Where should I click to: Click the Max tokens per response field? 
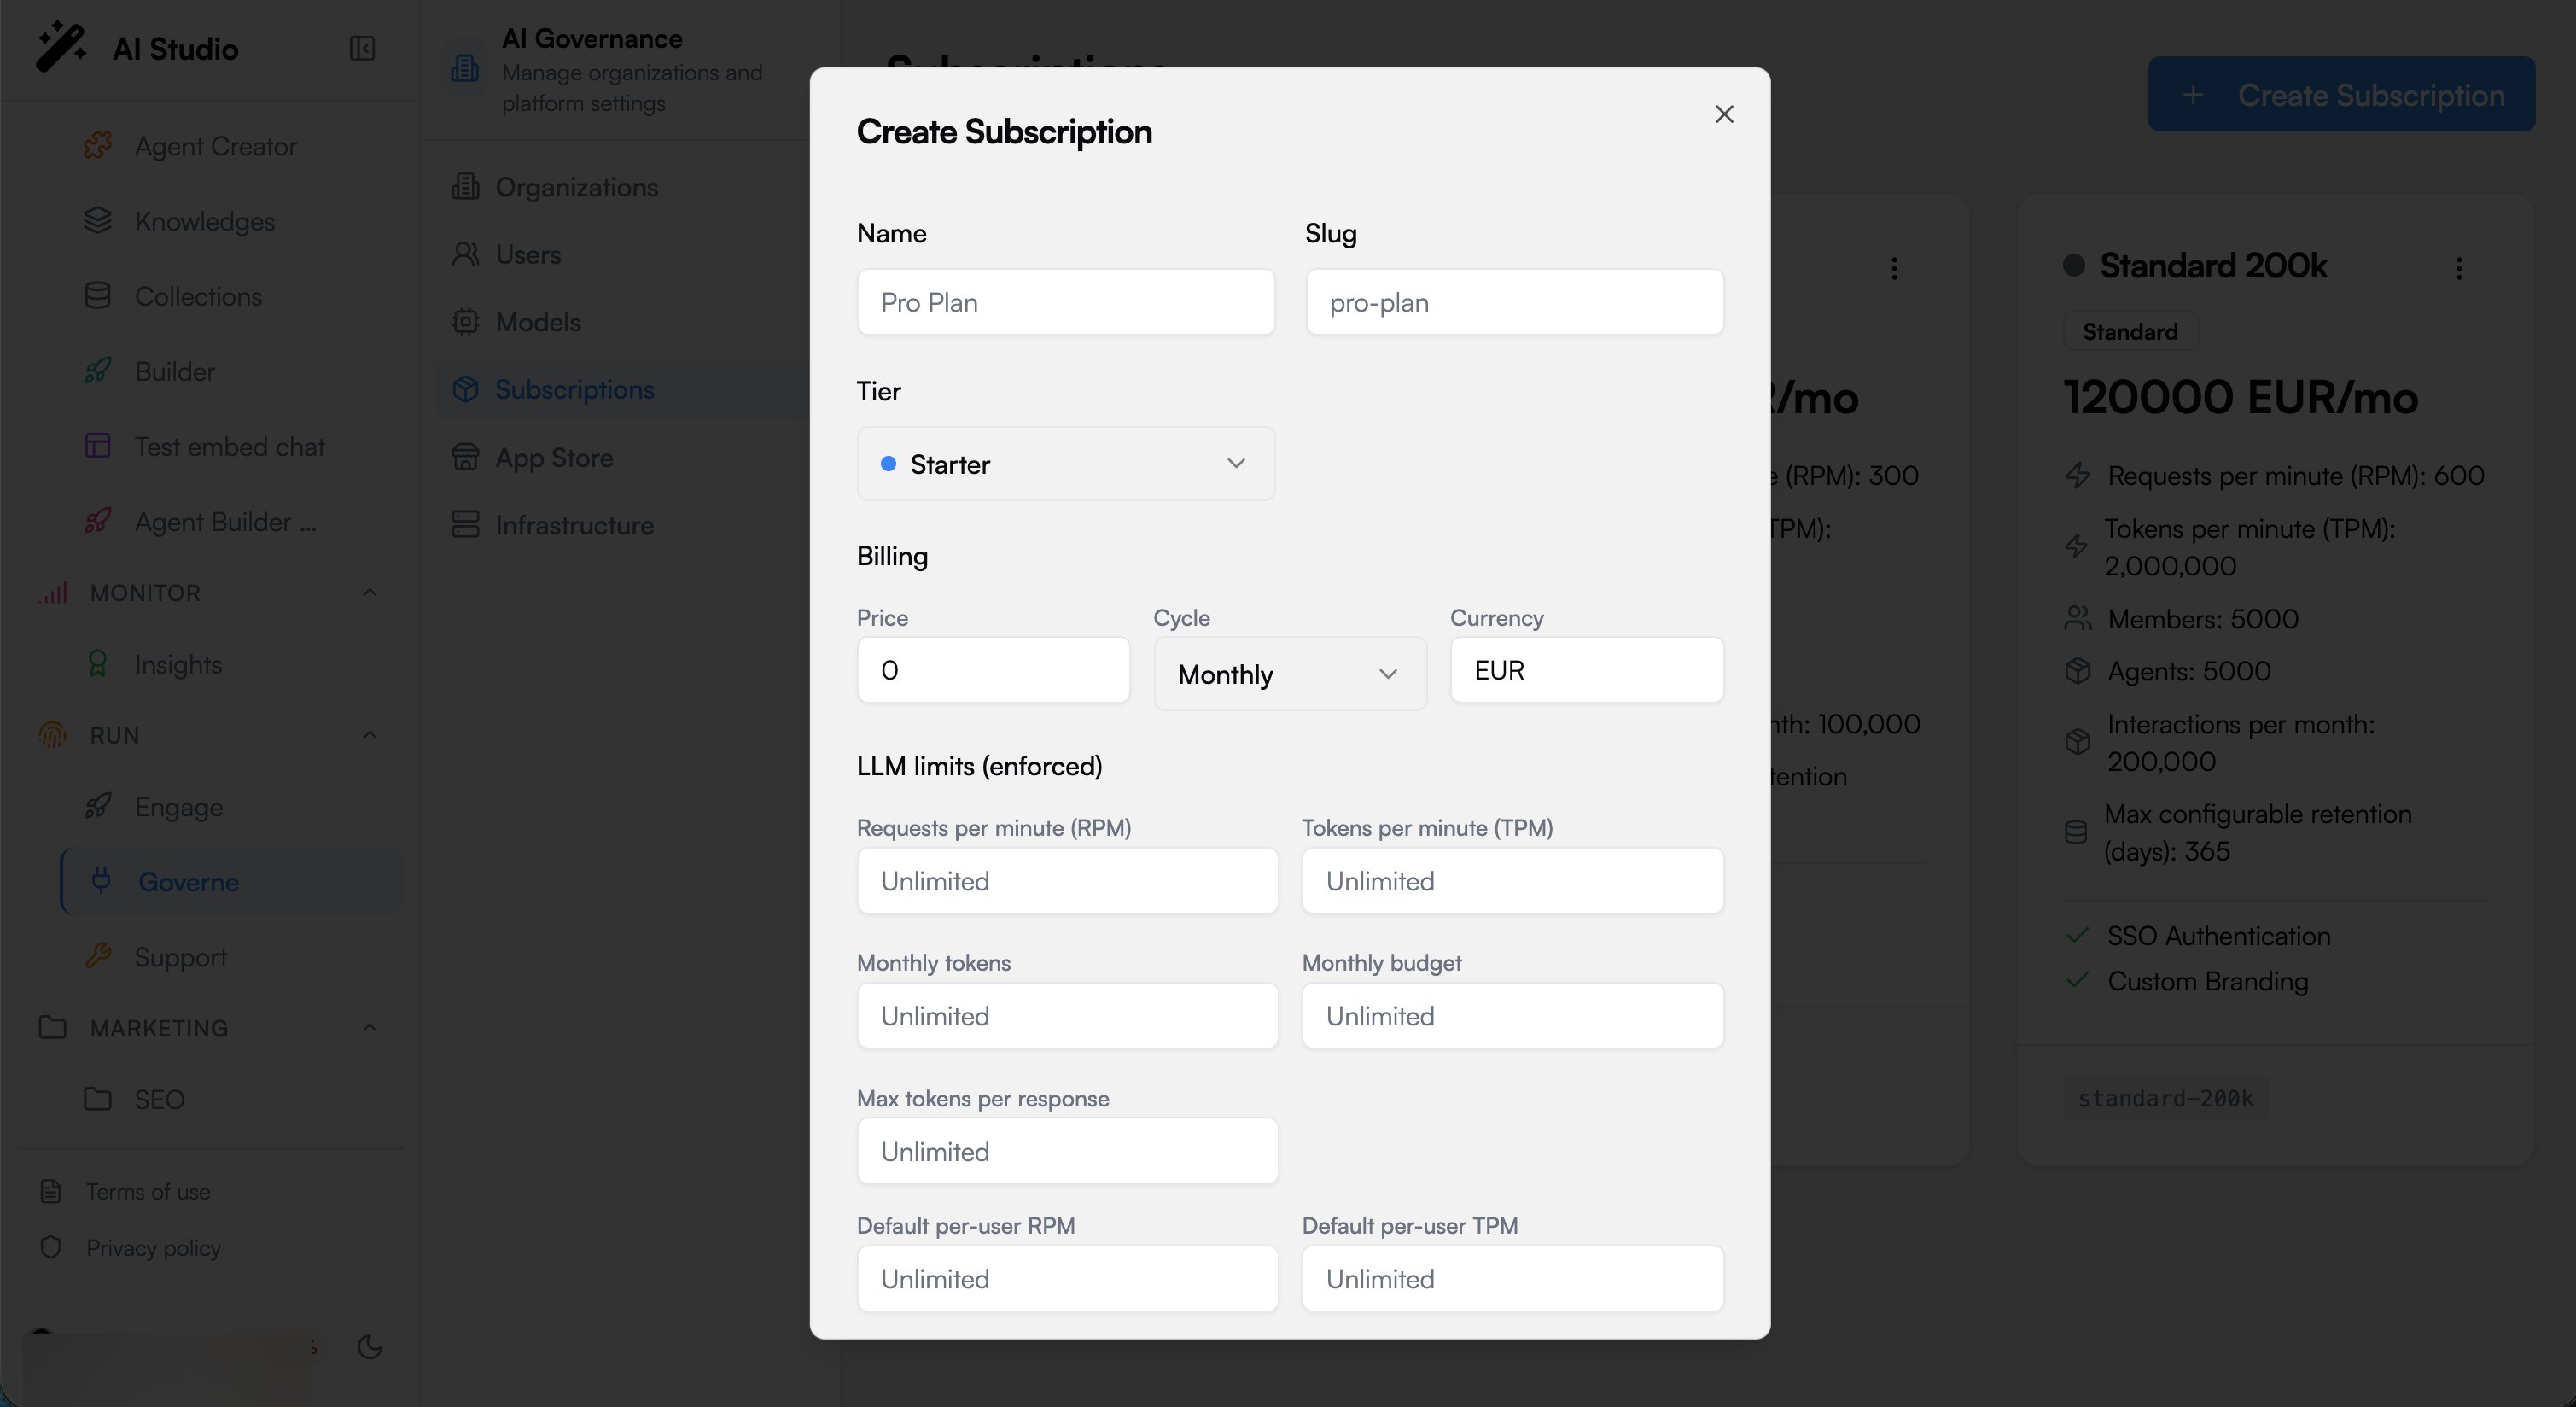pos(1067,1151)
